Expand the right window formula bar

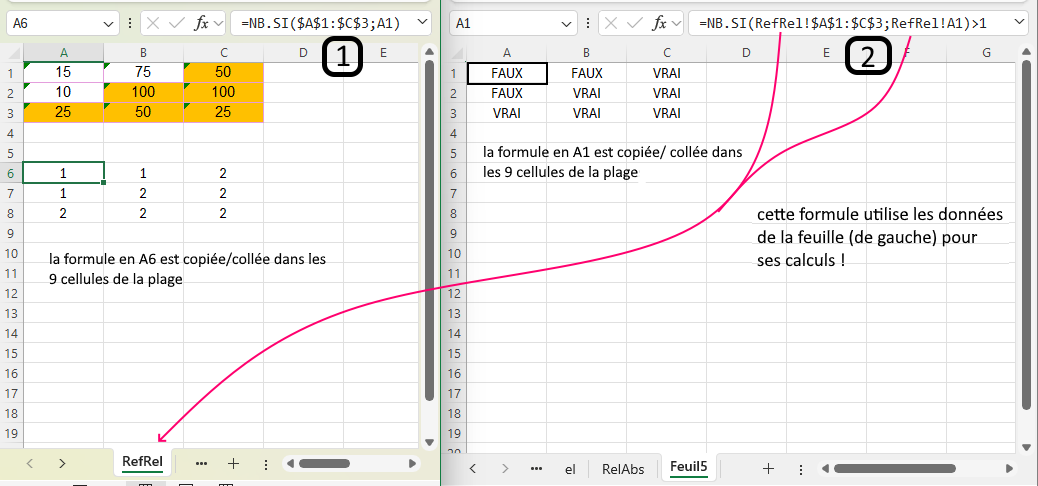tap(1018, 22)
